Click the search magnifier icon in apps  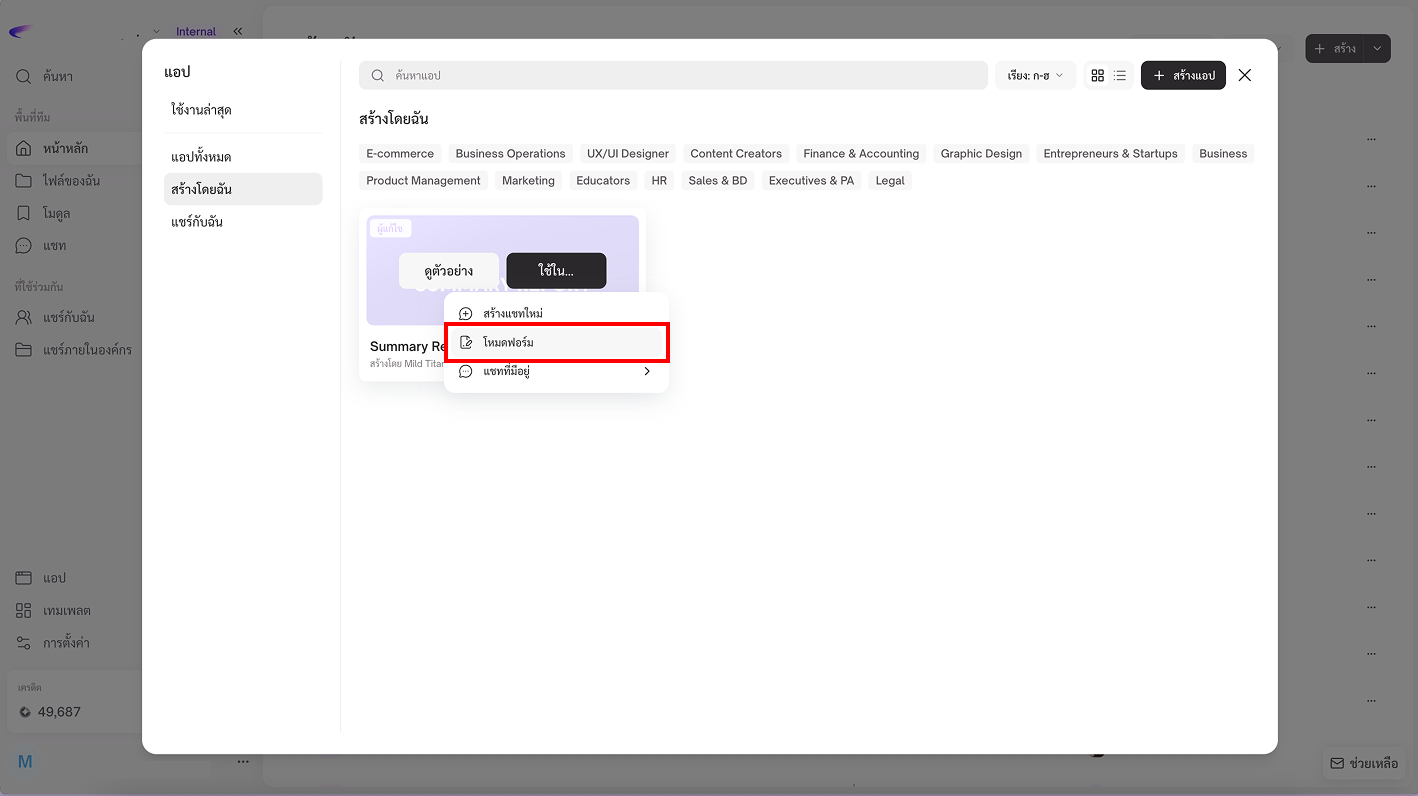[378, 75]
